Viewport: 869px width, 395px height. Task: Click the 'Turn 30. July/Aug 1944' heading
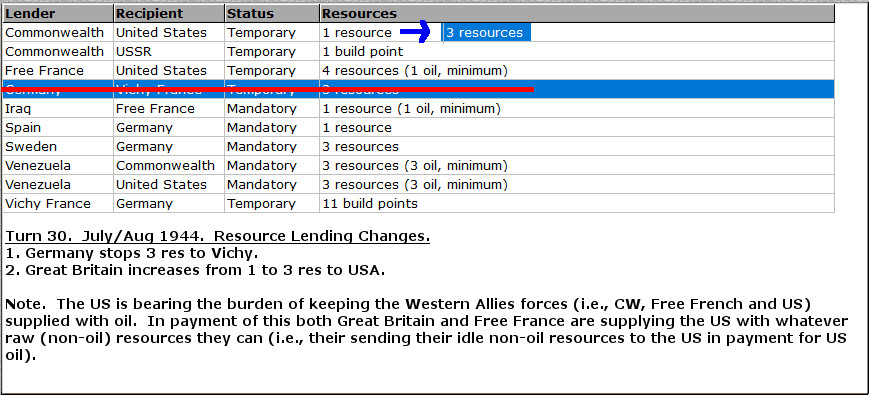(218, 237)
